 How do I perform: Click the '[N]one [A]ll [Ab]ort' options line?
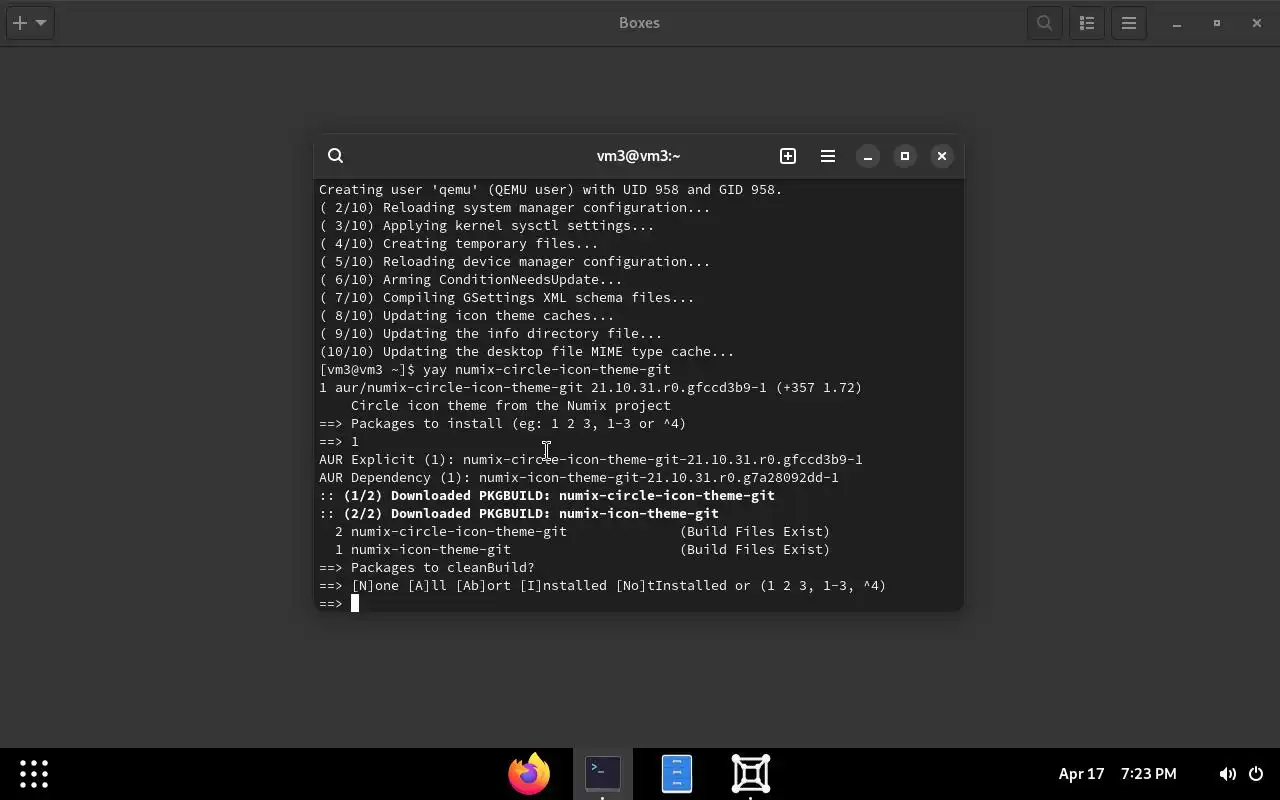pos(603,586)
